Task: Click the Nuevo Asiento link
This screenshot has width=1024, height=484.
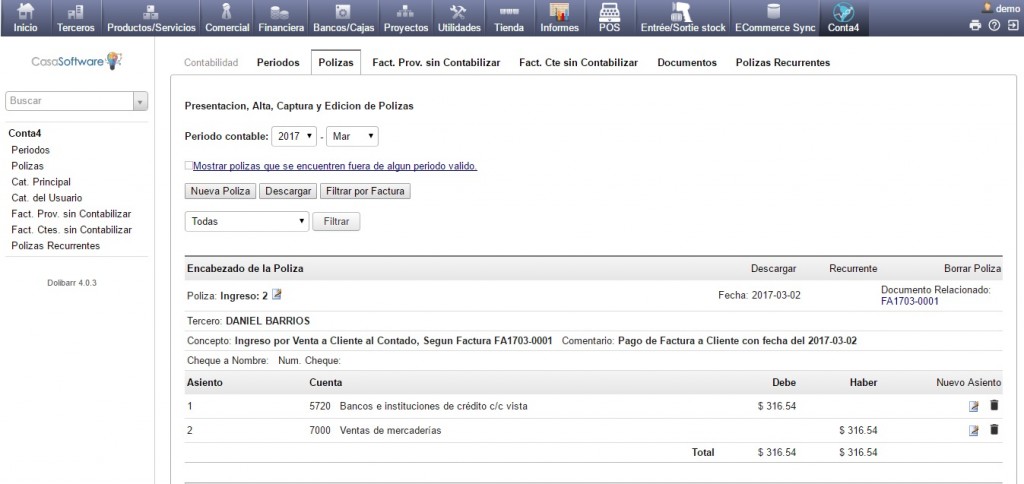Action: pyautogui.click(x=968, y=382)
